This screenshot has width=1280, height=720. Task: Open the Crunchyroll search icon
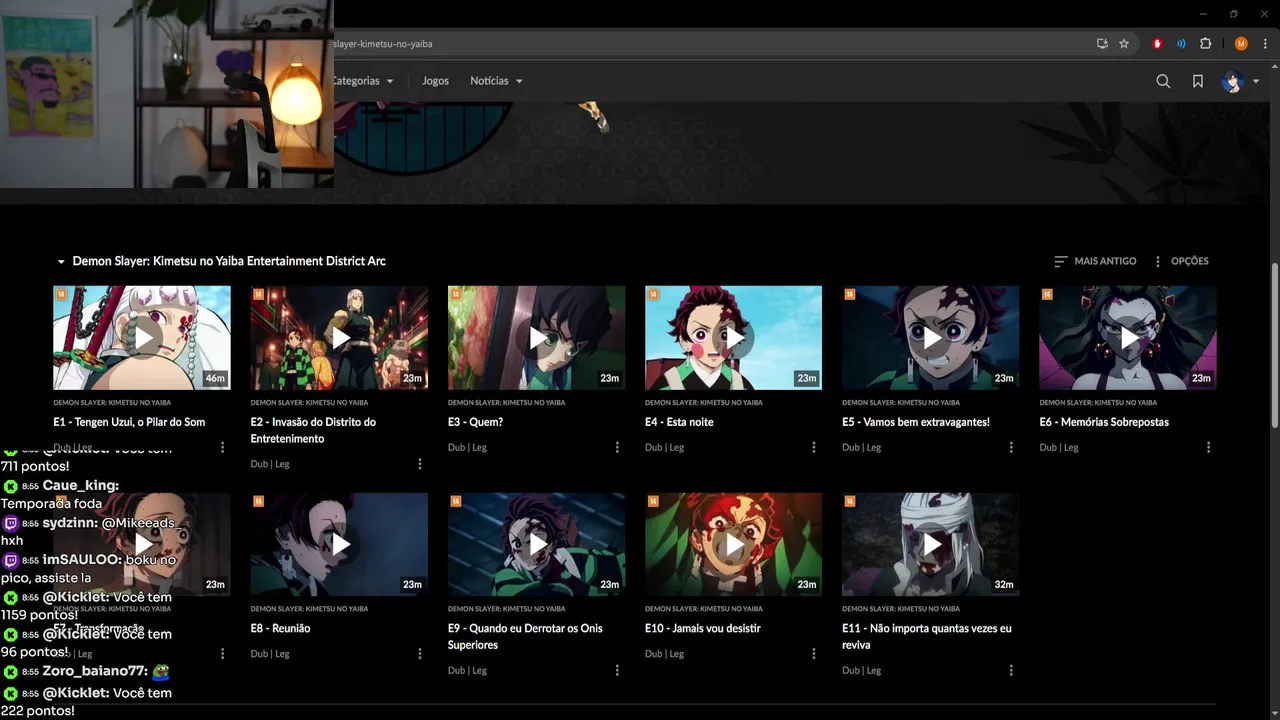tap(1163, 81)
